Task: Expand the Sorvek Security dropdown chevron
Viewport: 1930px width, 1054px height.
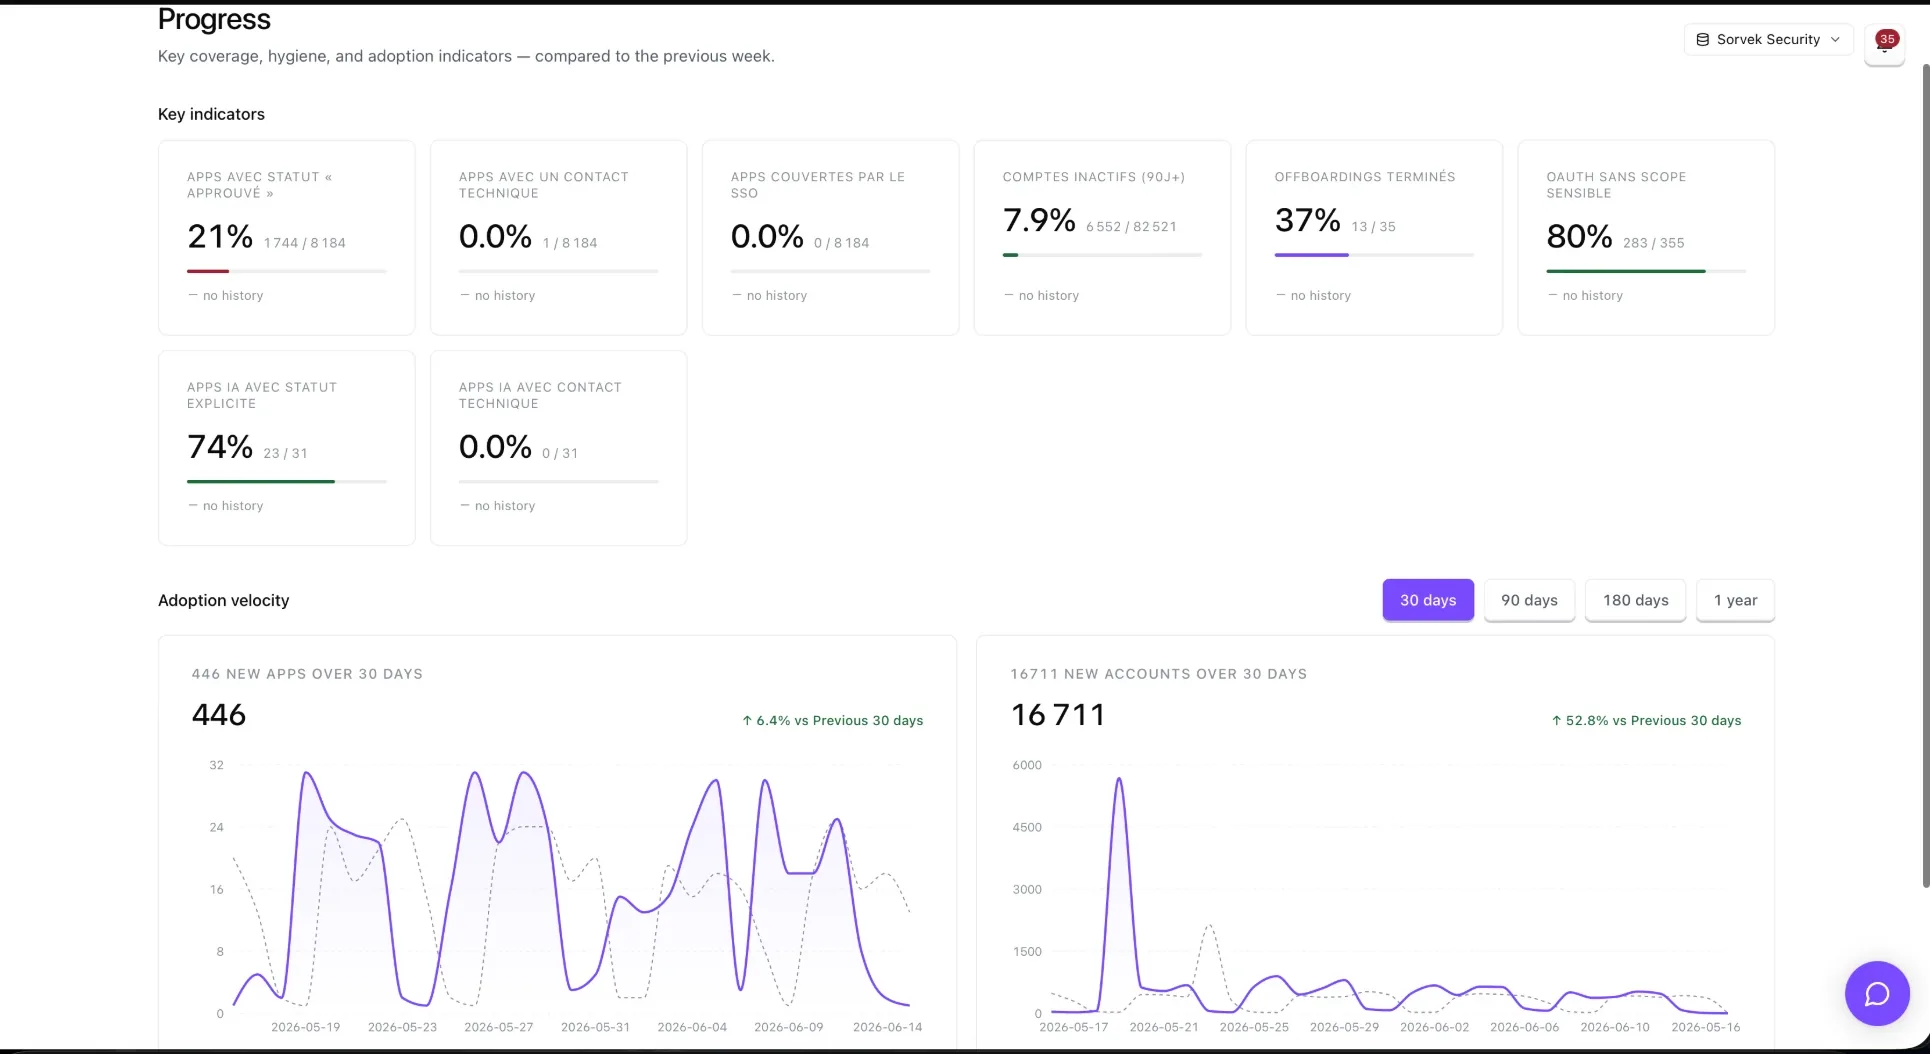Action: pyautogui.click(x=1835, y=40)
